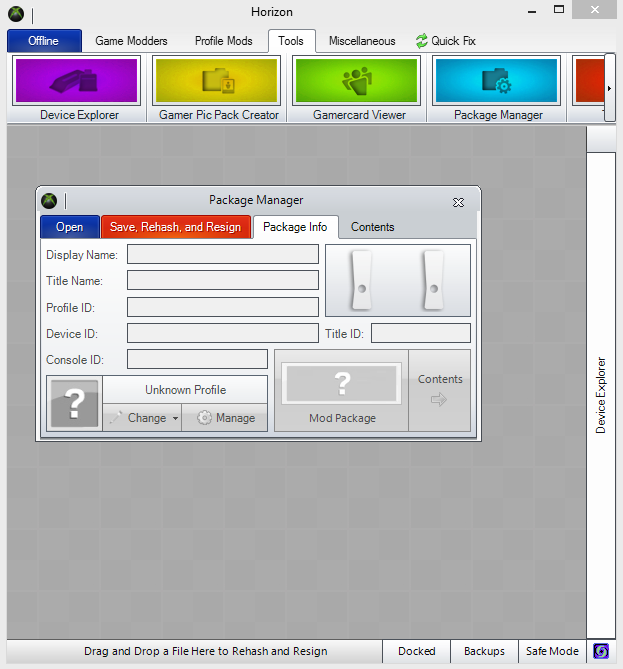Image resolution: width=623 pixels, height=669 pixels.
Task: Click the swirl icon in the status bar
Action: (601, 651)
